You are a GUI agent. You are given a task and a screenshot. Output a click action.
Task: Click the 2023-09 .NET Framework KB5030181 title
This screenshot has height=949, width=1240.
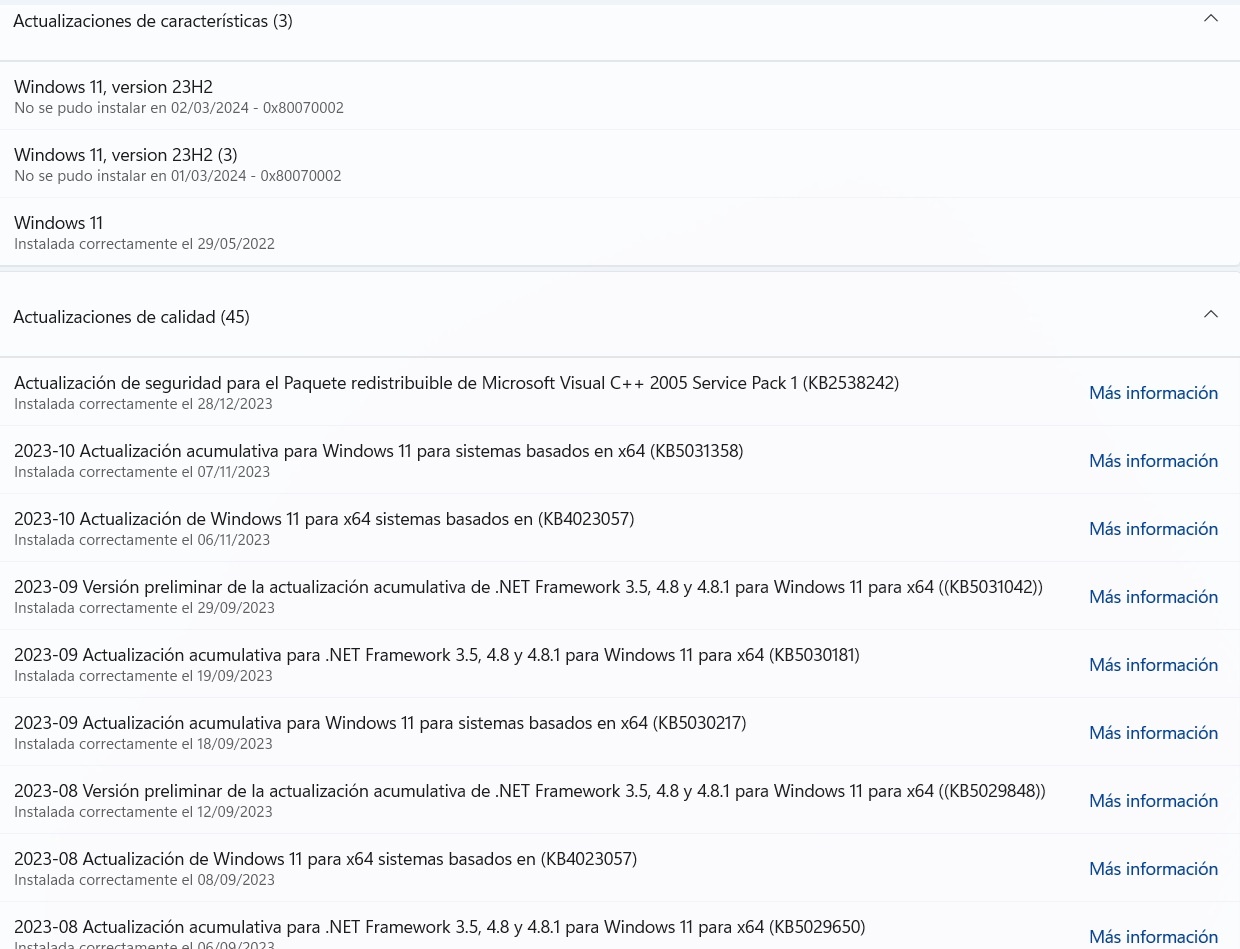click(x=437, y=655)
